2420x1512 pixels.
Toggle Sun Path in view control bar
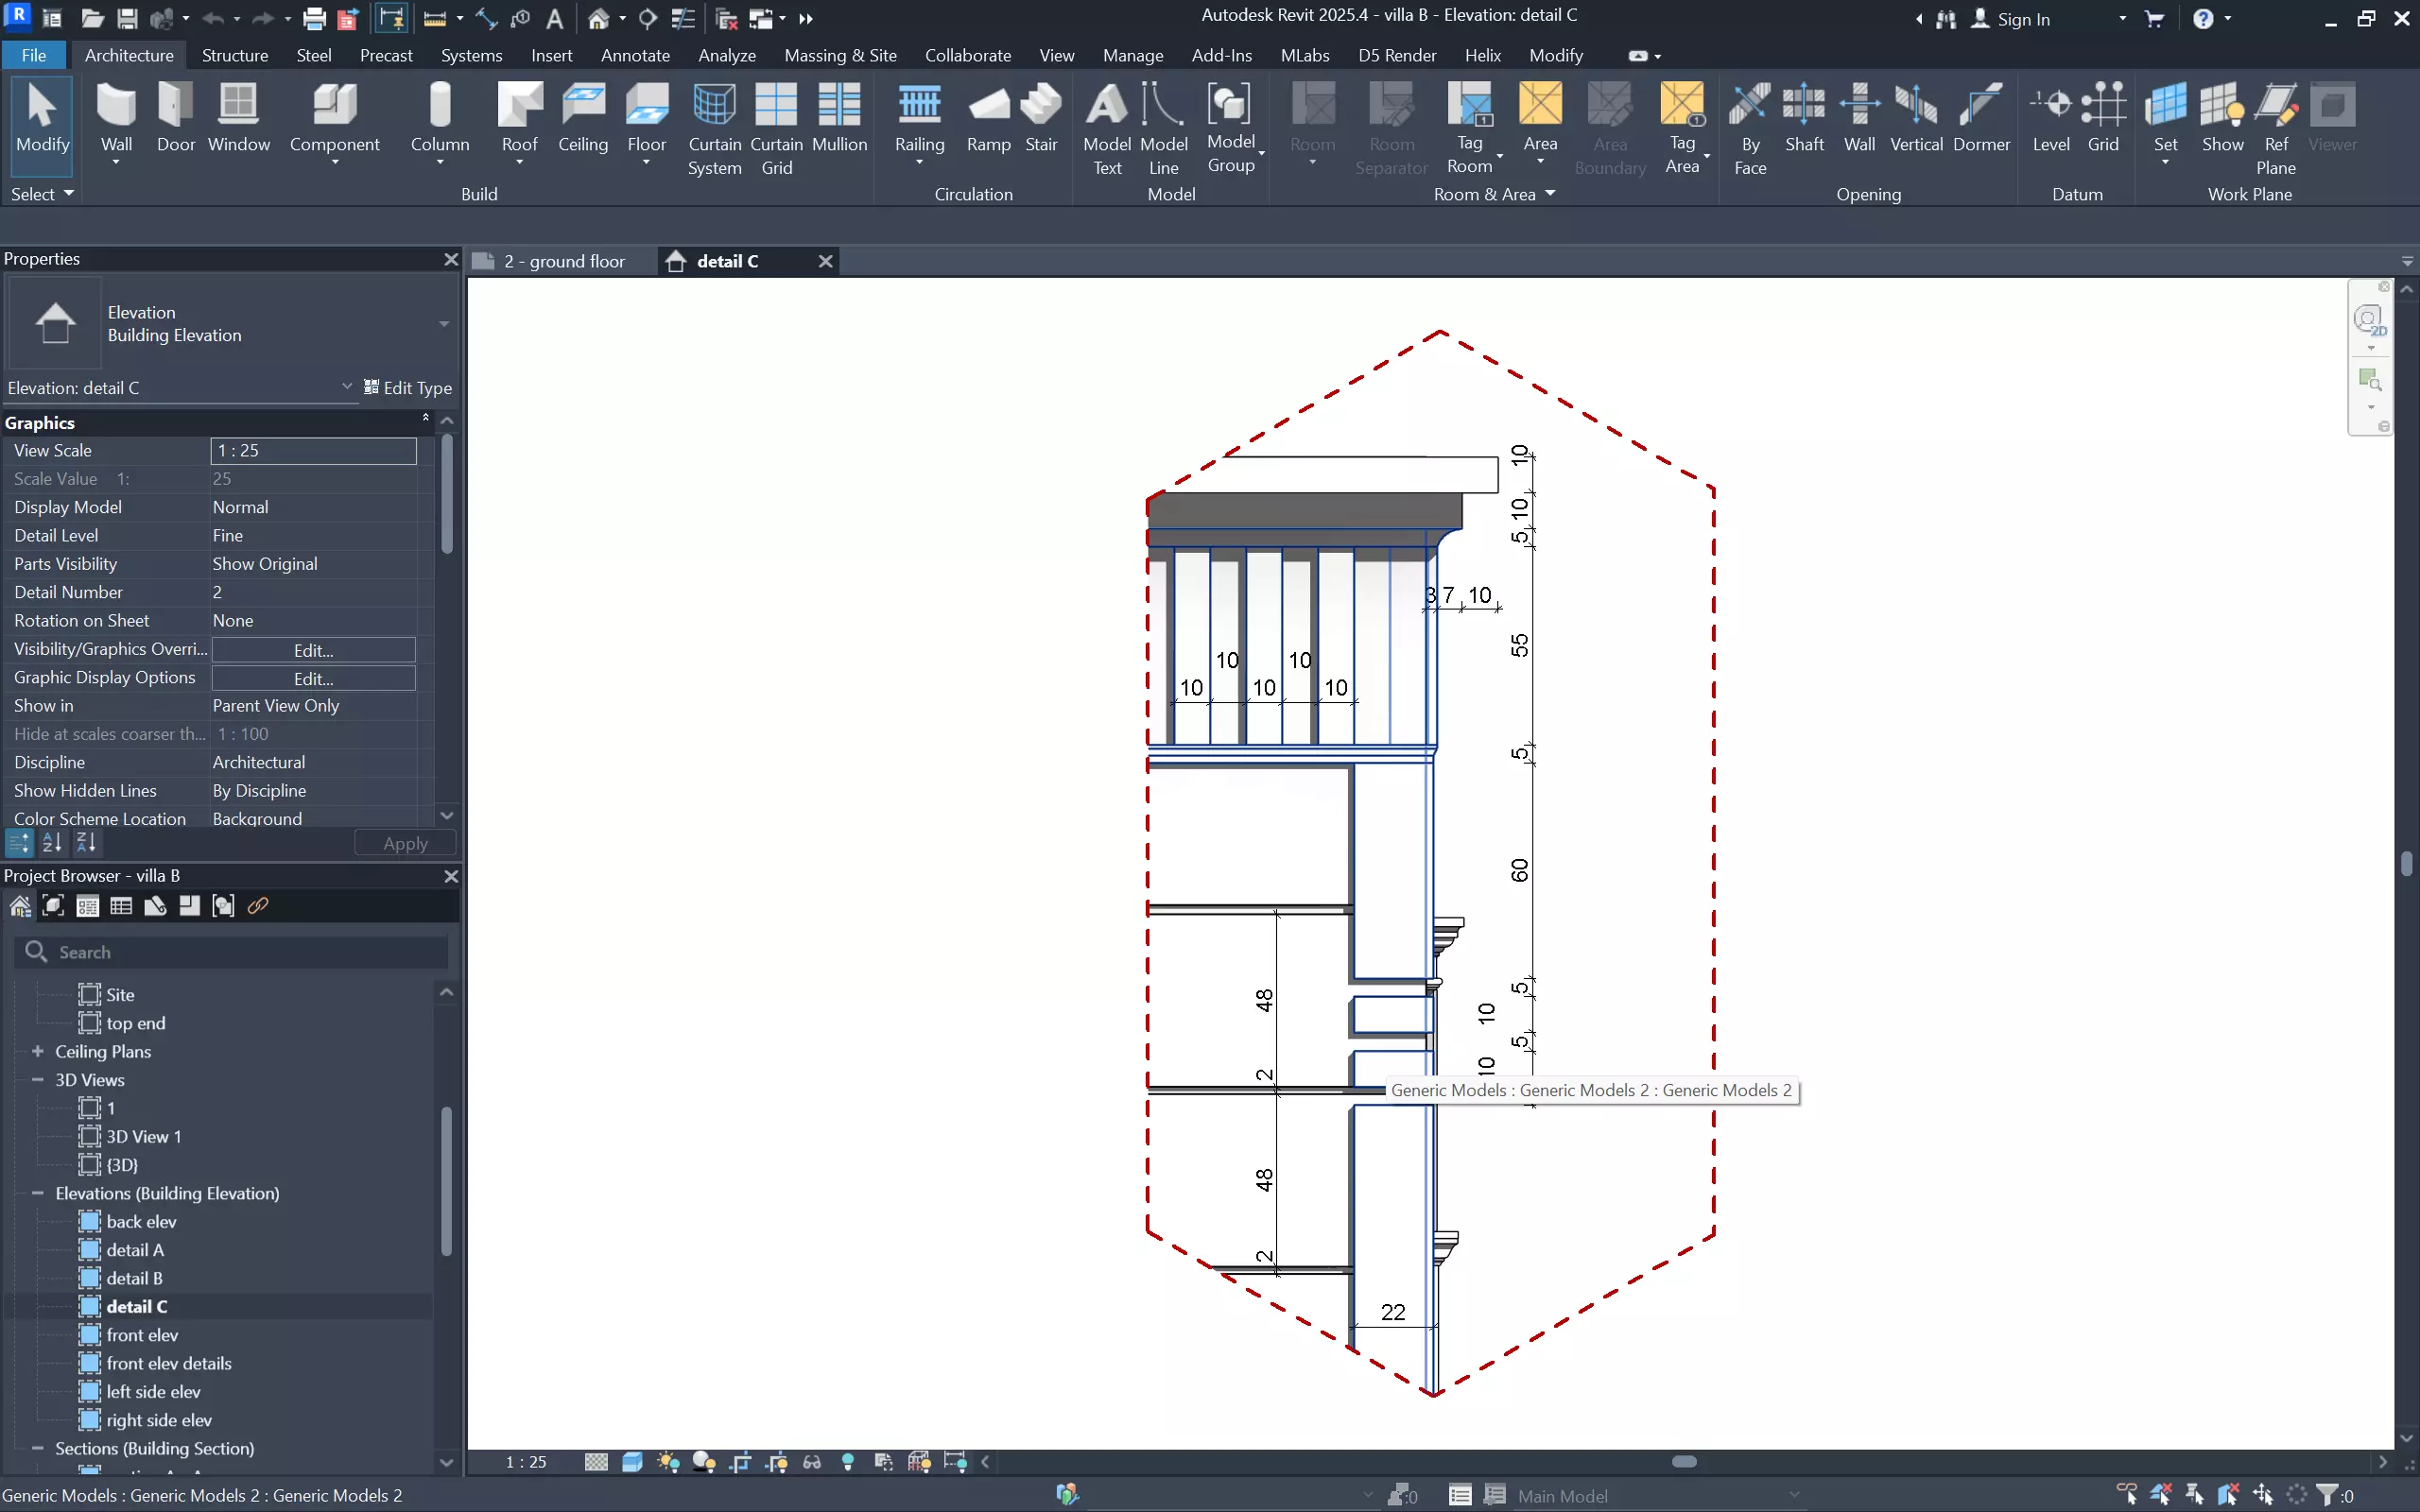click(x=668, y=1462)
